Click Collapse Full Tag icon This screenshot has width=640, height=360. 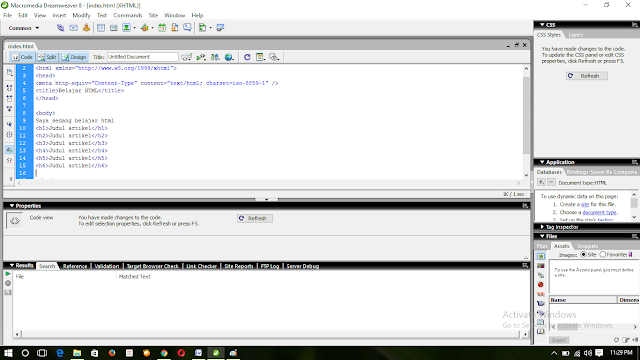(9, 88)
